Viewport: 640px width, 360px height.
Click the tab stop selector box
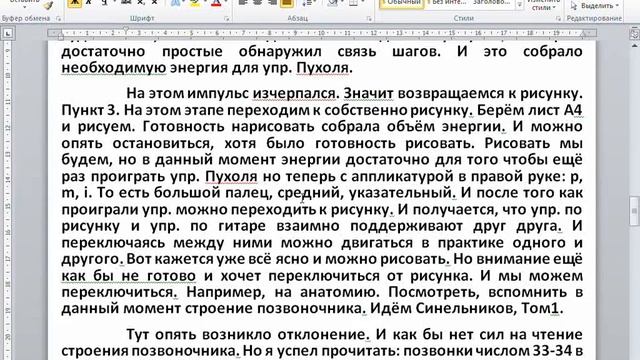8,33
